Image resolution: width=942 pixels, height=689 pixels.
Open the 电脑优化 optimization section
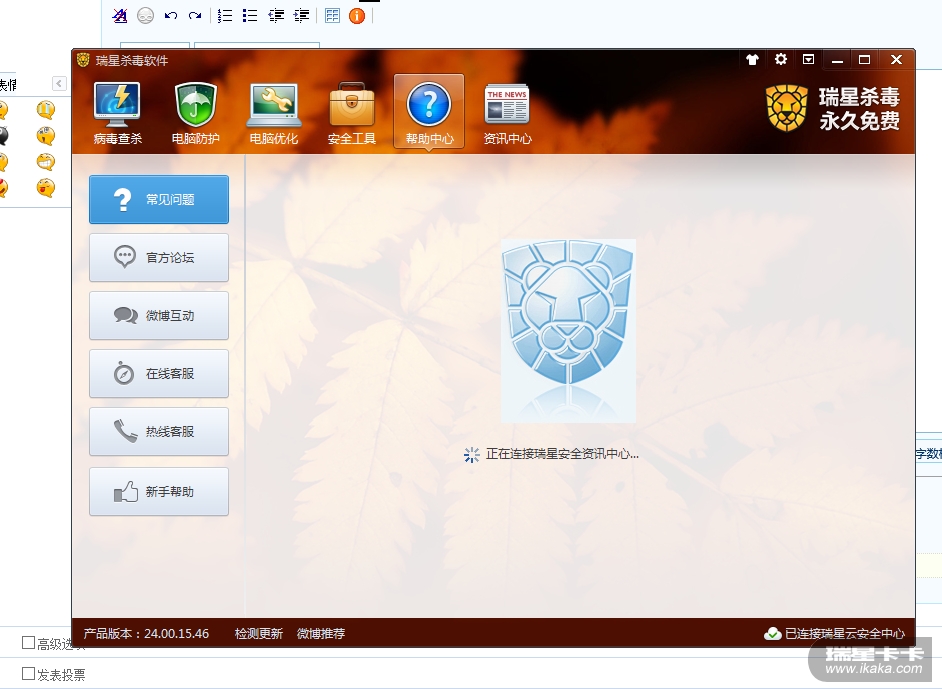[x=274, y=113]
